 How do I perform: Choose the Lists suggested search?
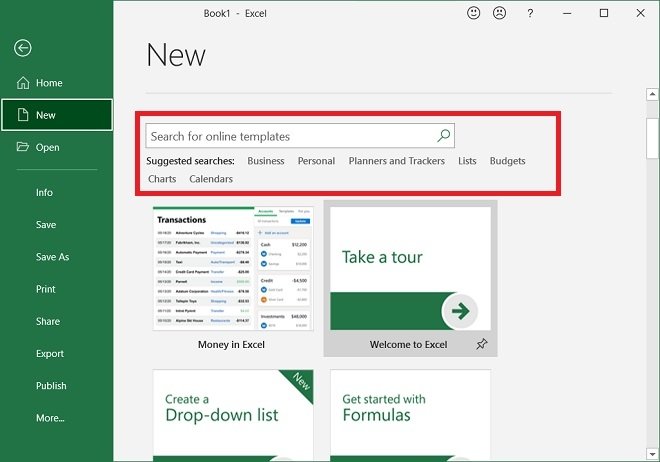[467, 161]
